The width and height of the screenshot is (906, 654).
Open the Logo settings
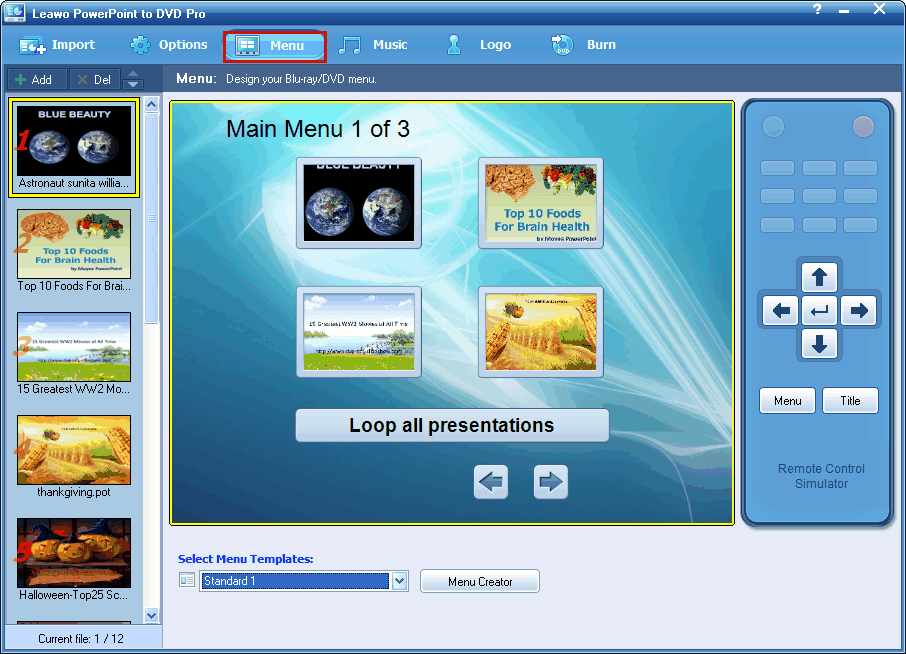453,44
